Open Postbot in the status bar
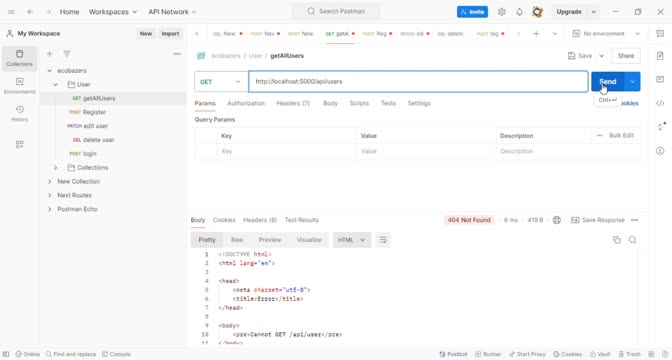The image size is (672, 360). coord(453,354)
